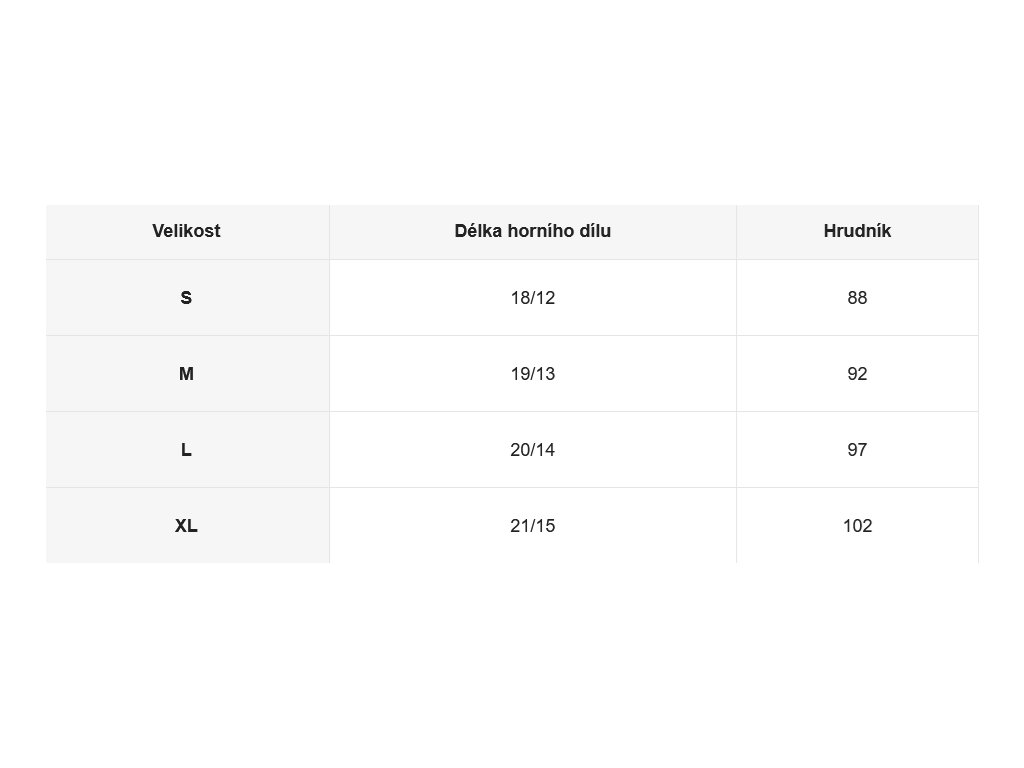Choose the Hrudník measurement for size M
Image resolution: width=1024 pixels, height=768 pixels.
[x=857, y=374]
